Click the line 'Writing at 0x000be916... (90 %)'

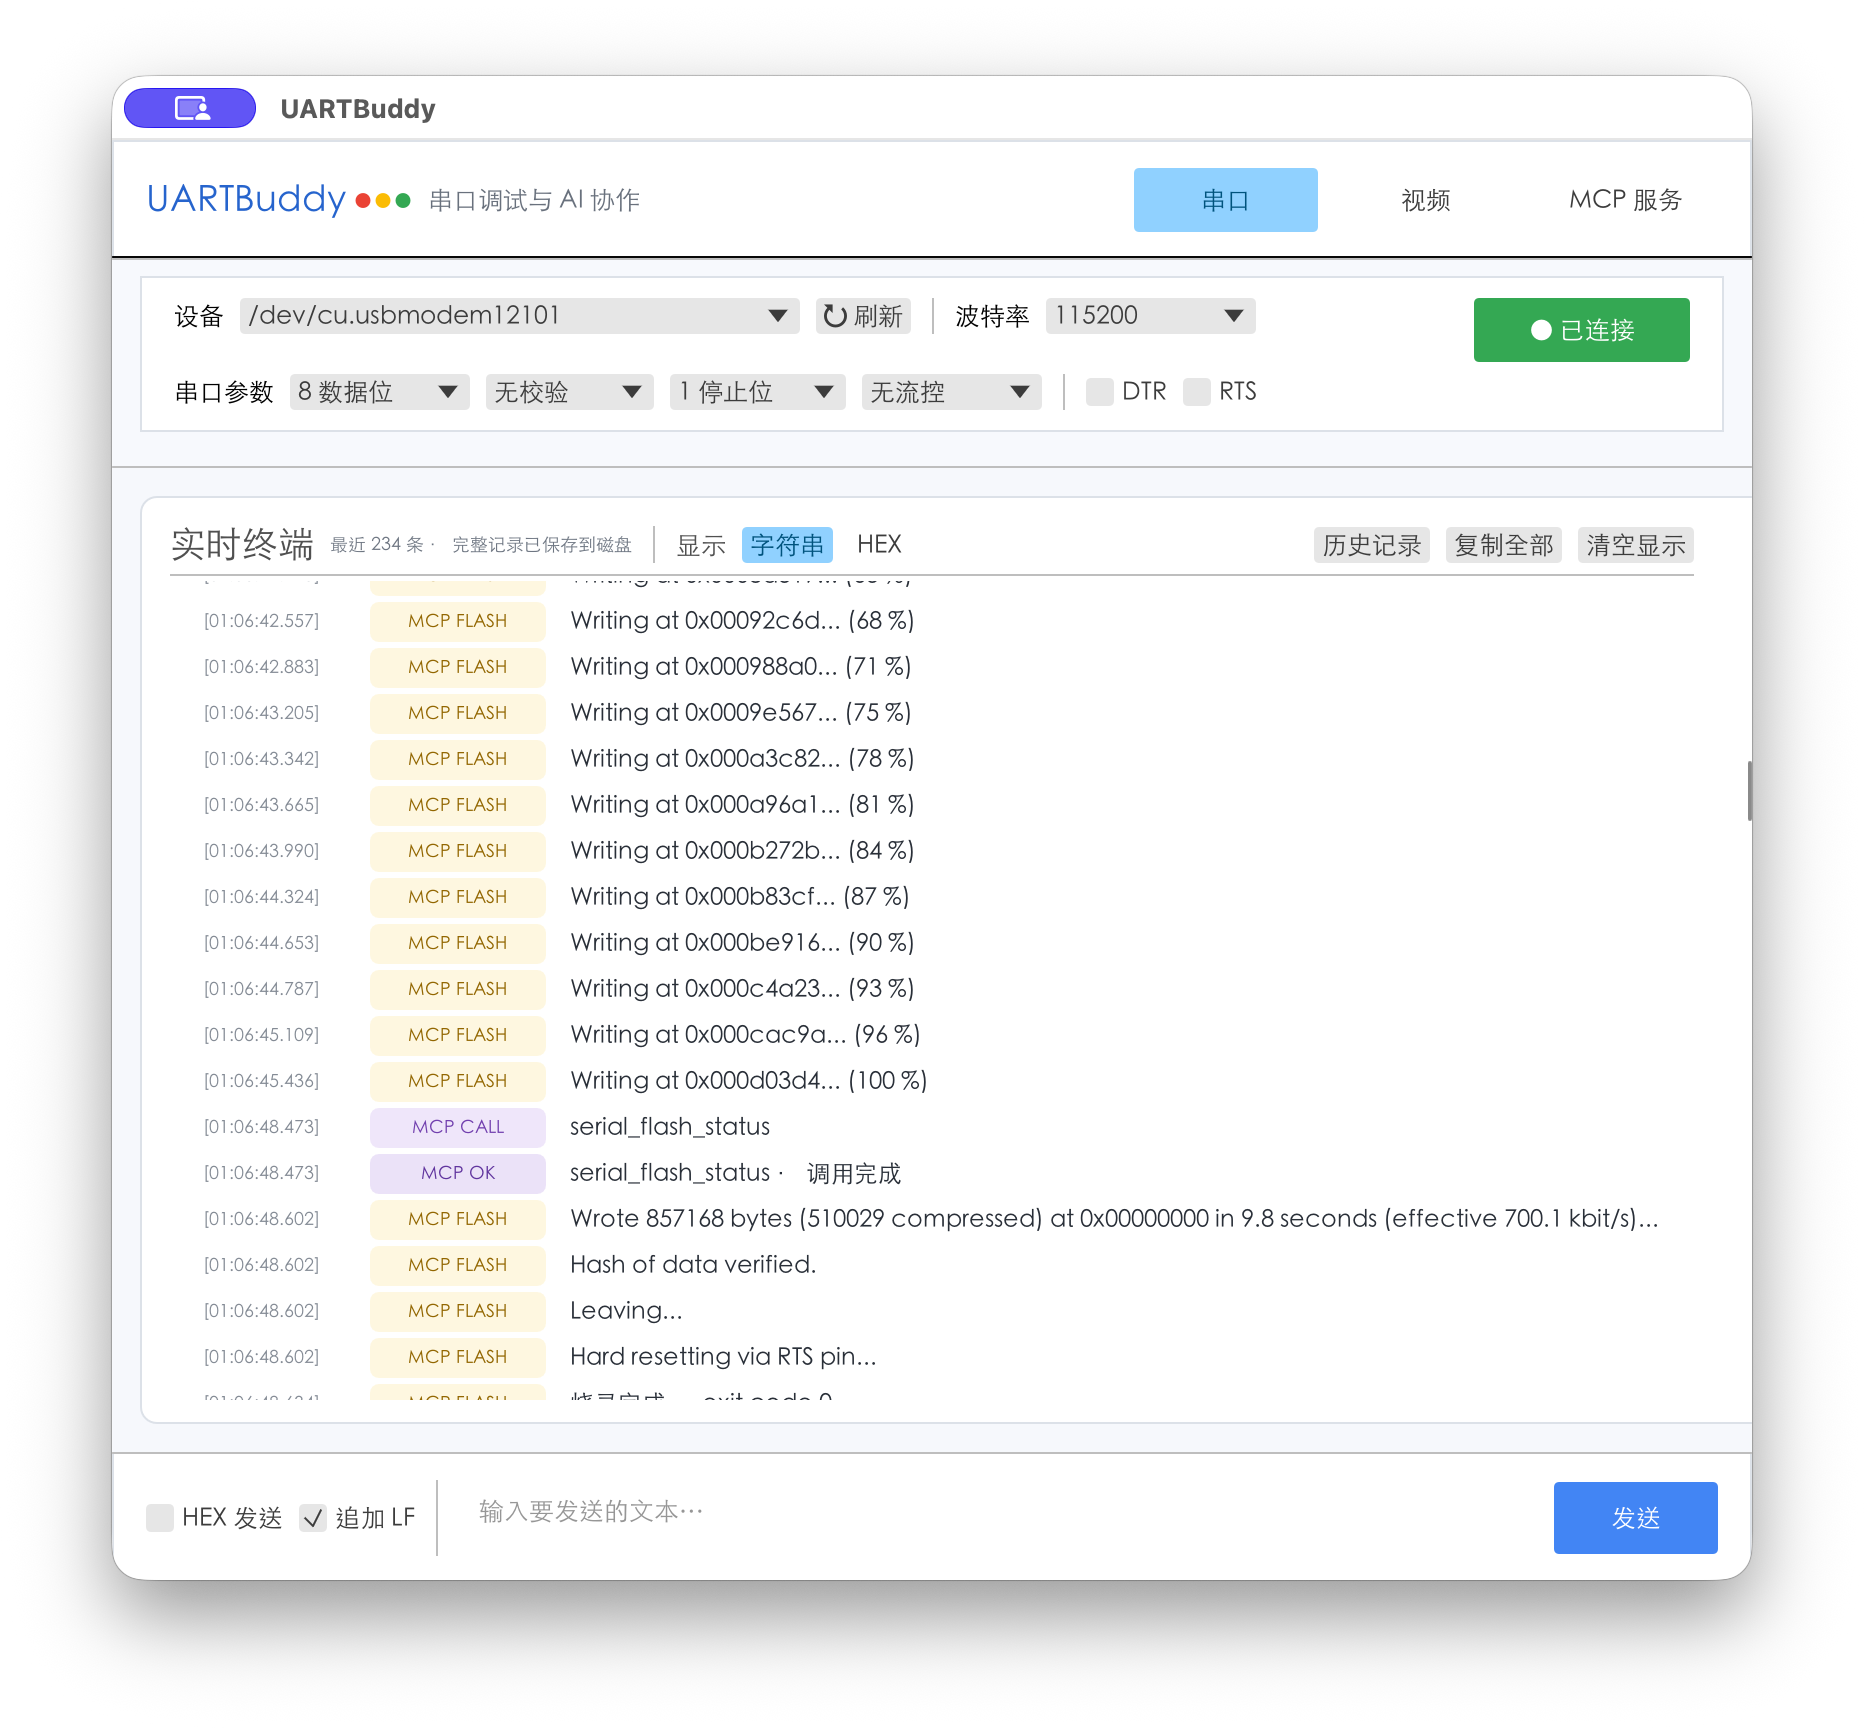point(742,943)
